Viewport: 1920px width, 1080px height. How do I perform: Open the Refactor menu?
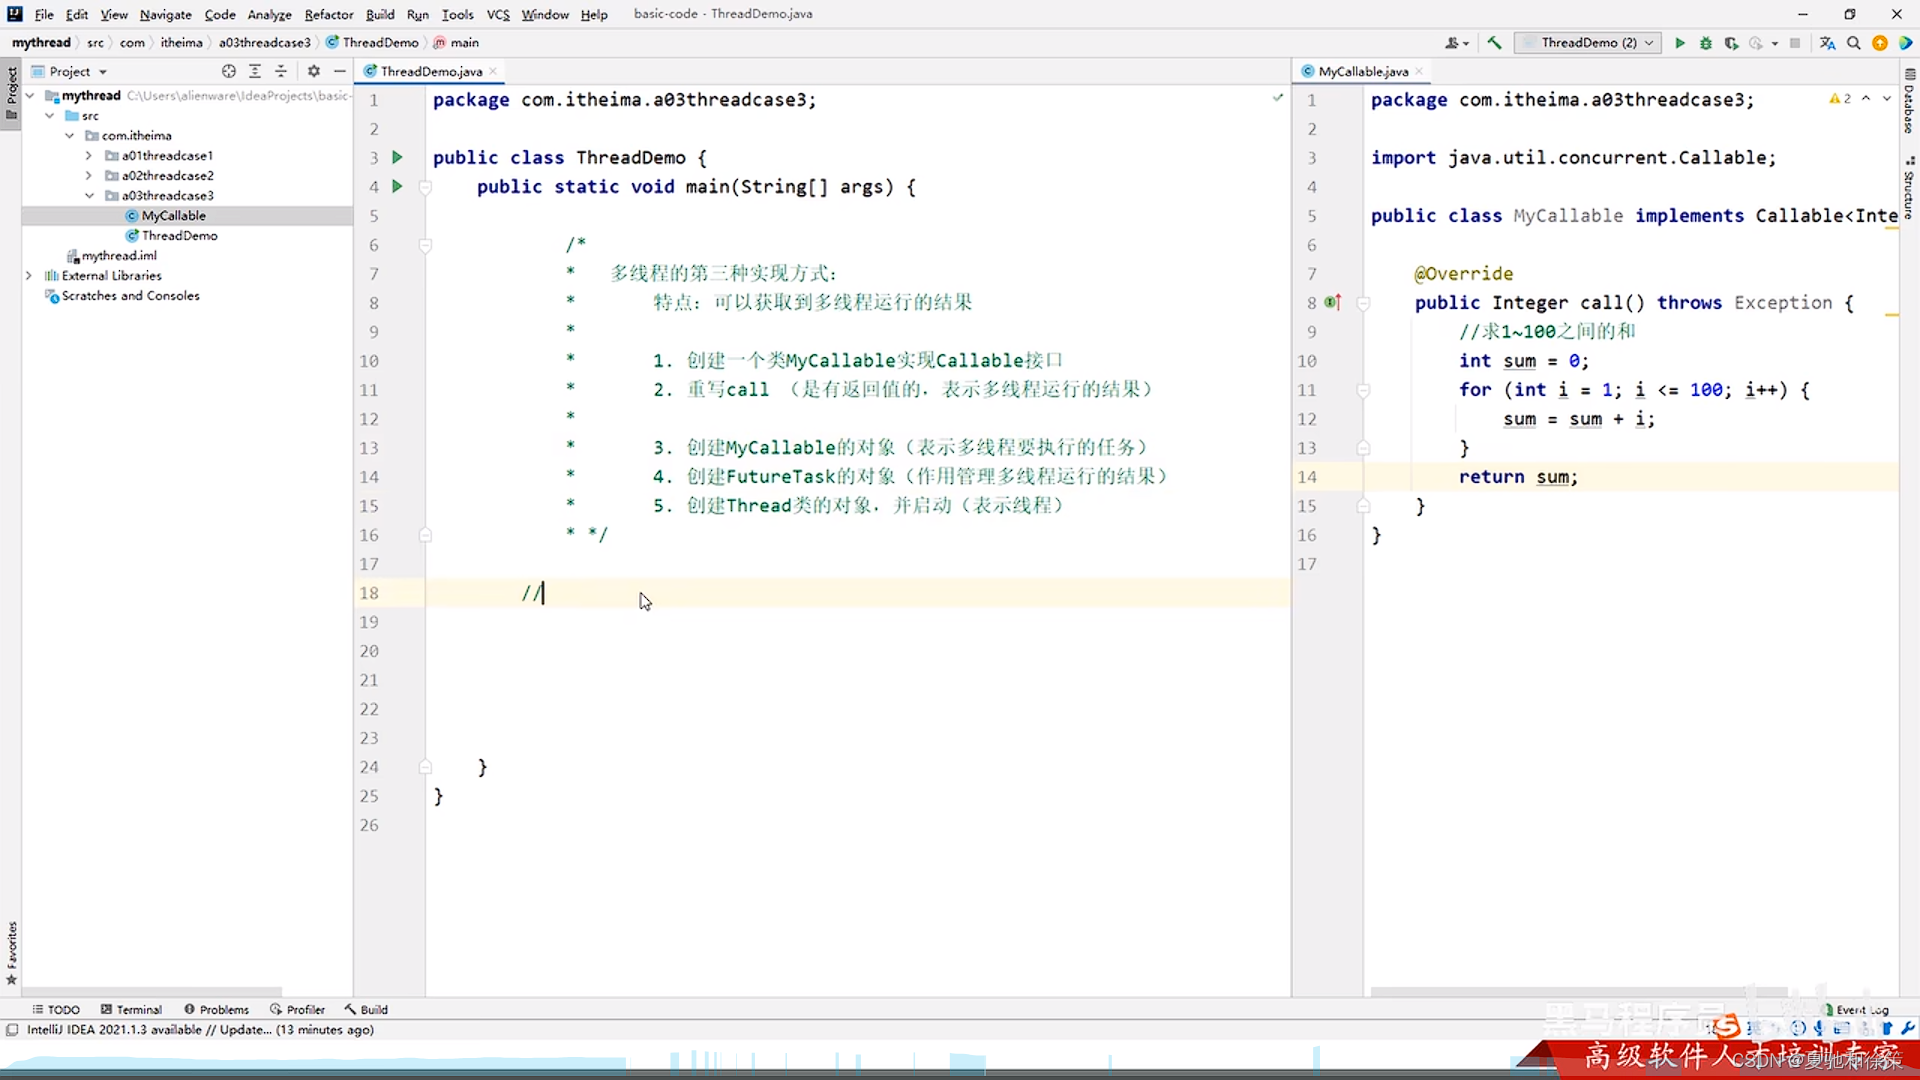[328, 14]
